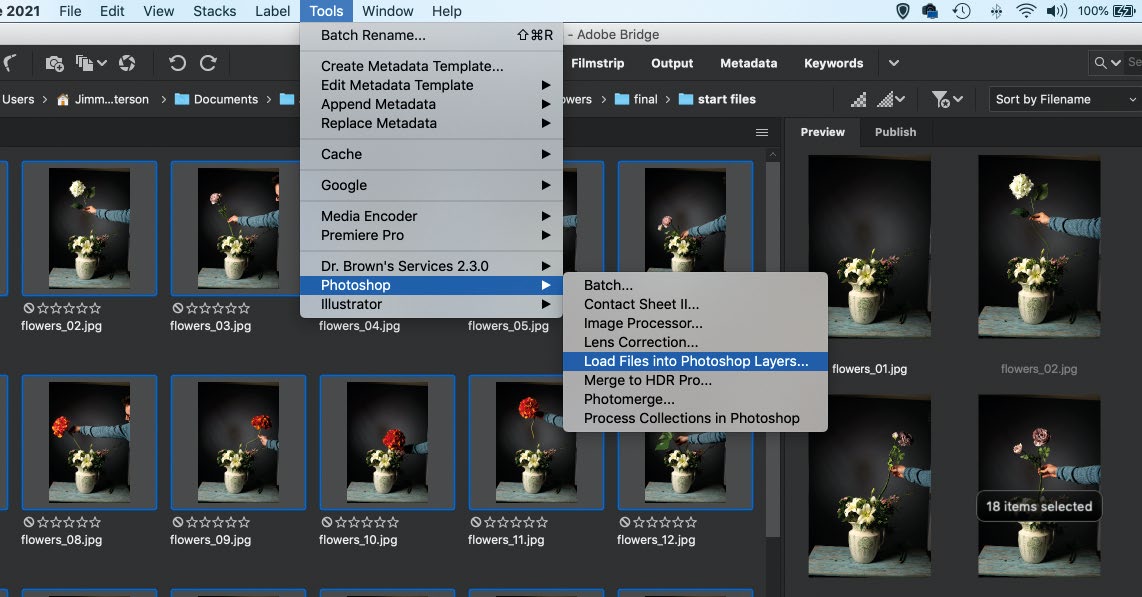Screen dimensions: 1142x597
Task: Click the flowers_01.jpg image in Preview panel
Action: pos(869,246)
